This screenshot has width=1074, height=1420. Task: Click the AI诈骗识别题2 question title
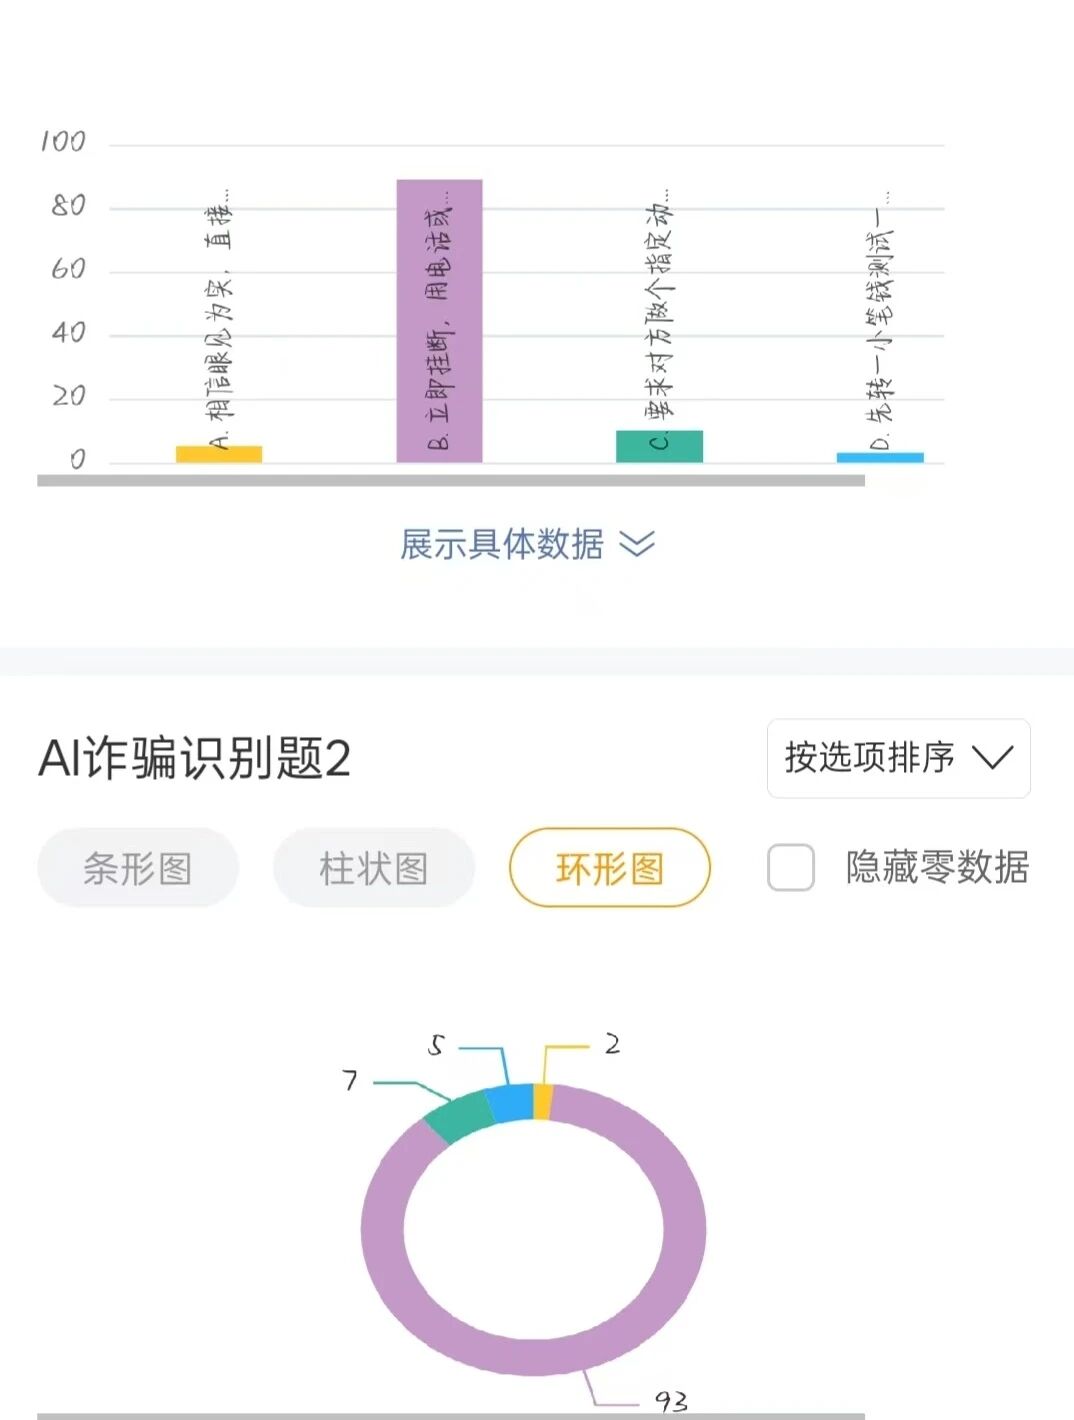(195, 758)
